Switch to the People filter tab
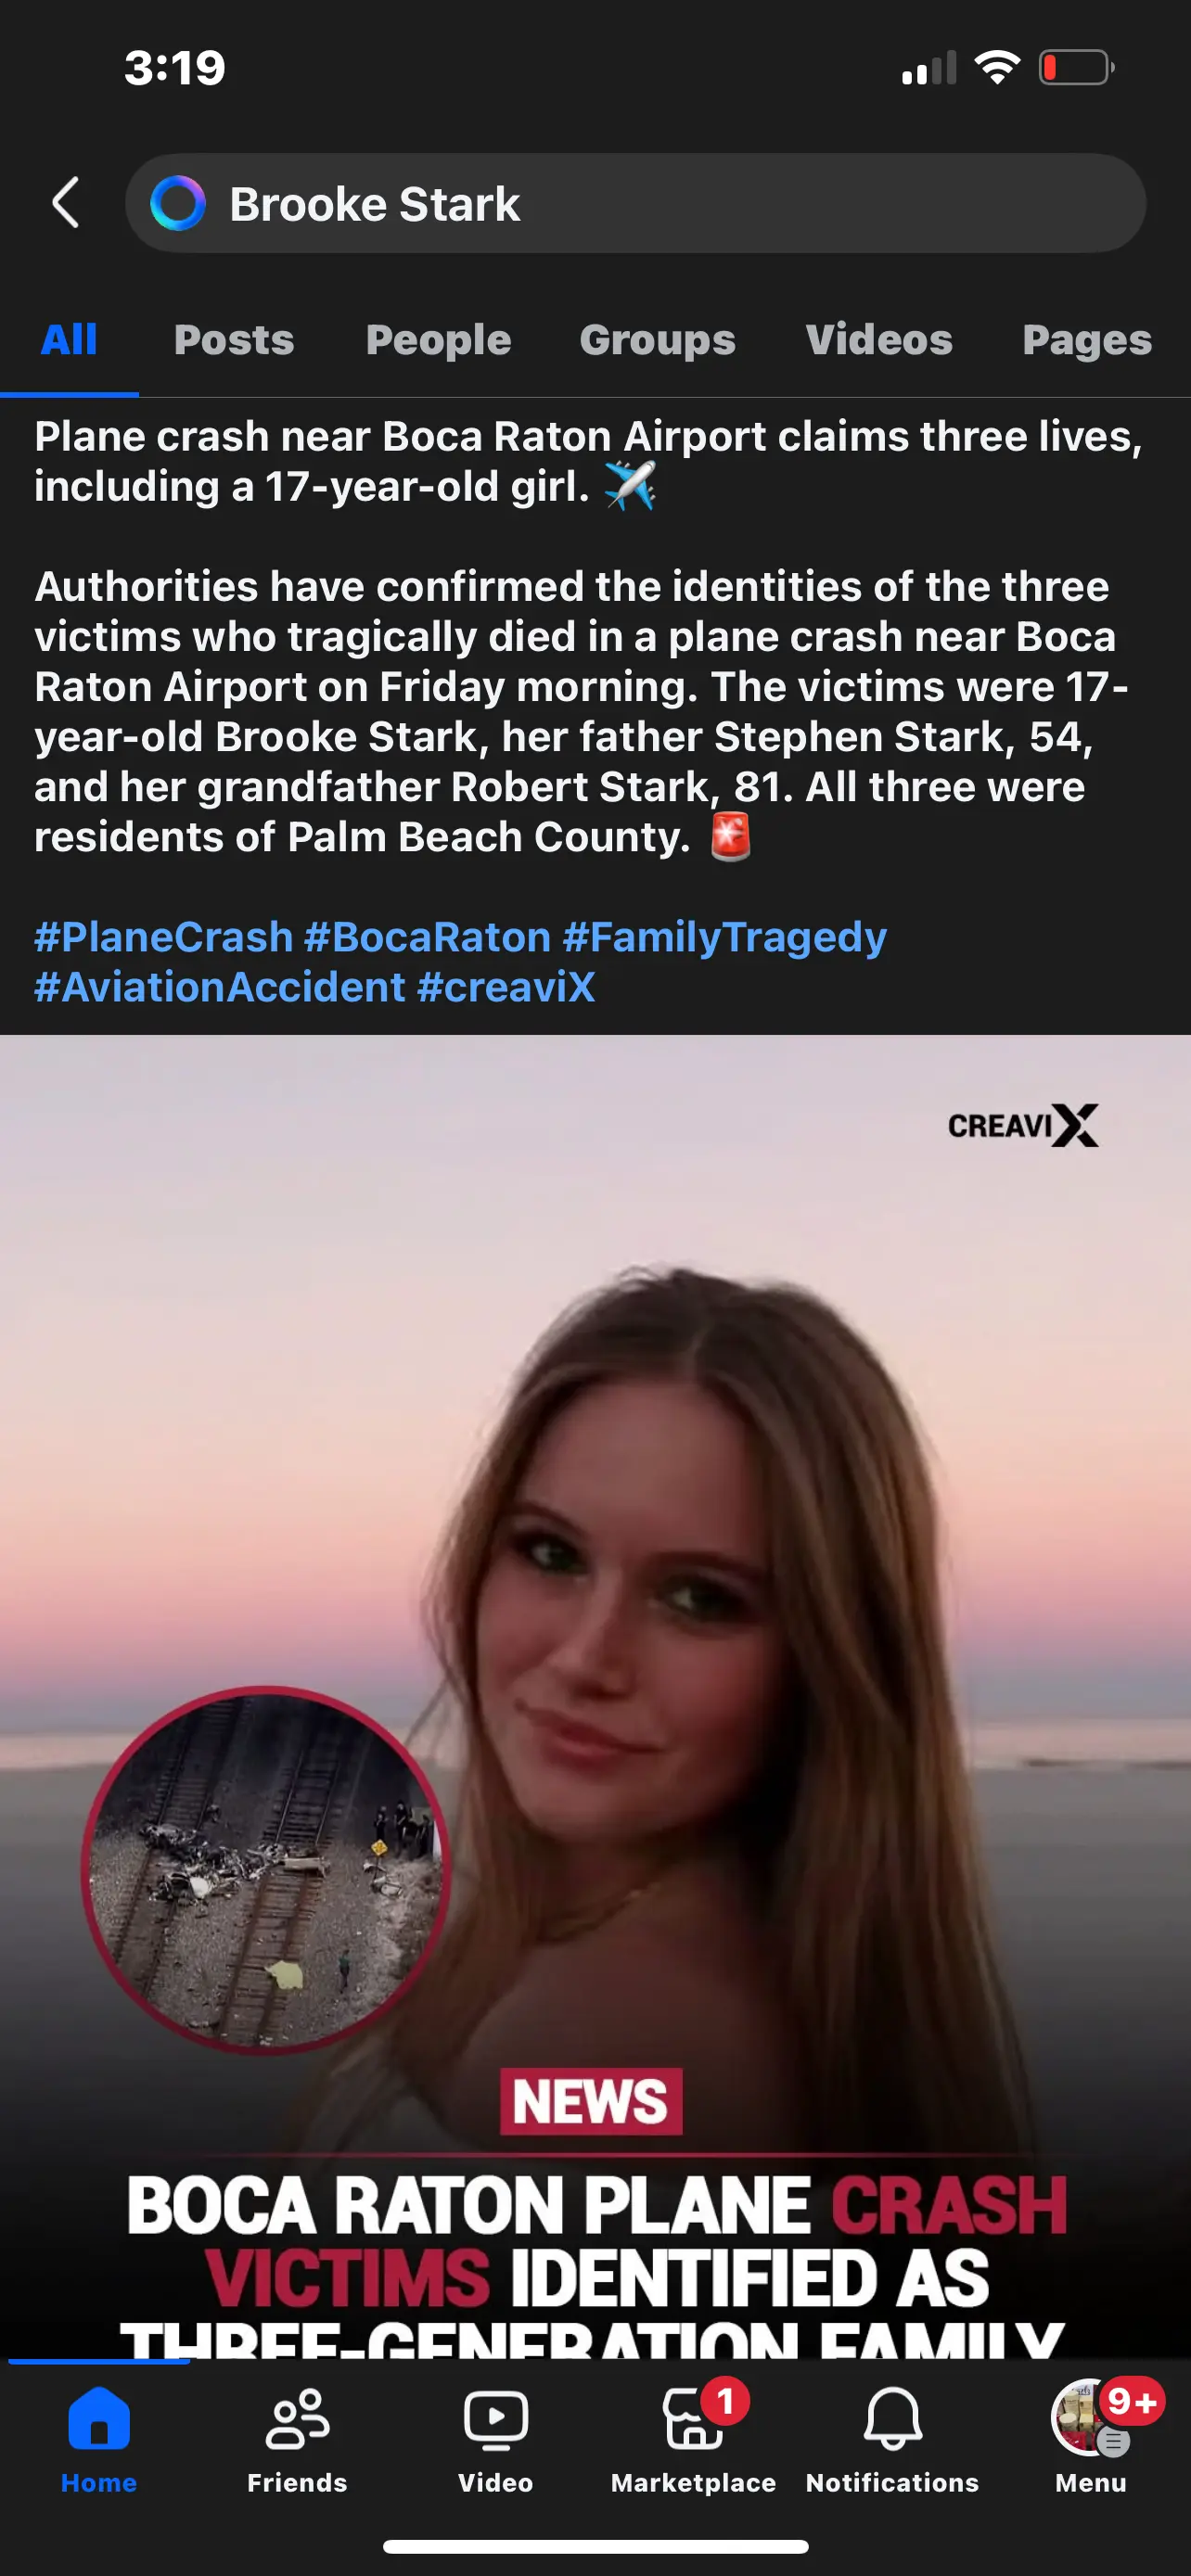 click(438, 340)
